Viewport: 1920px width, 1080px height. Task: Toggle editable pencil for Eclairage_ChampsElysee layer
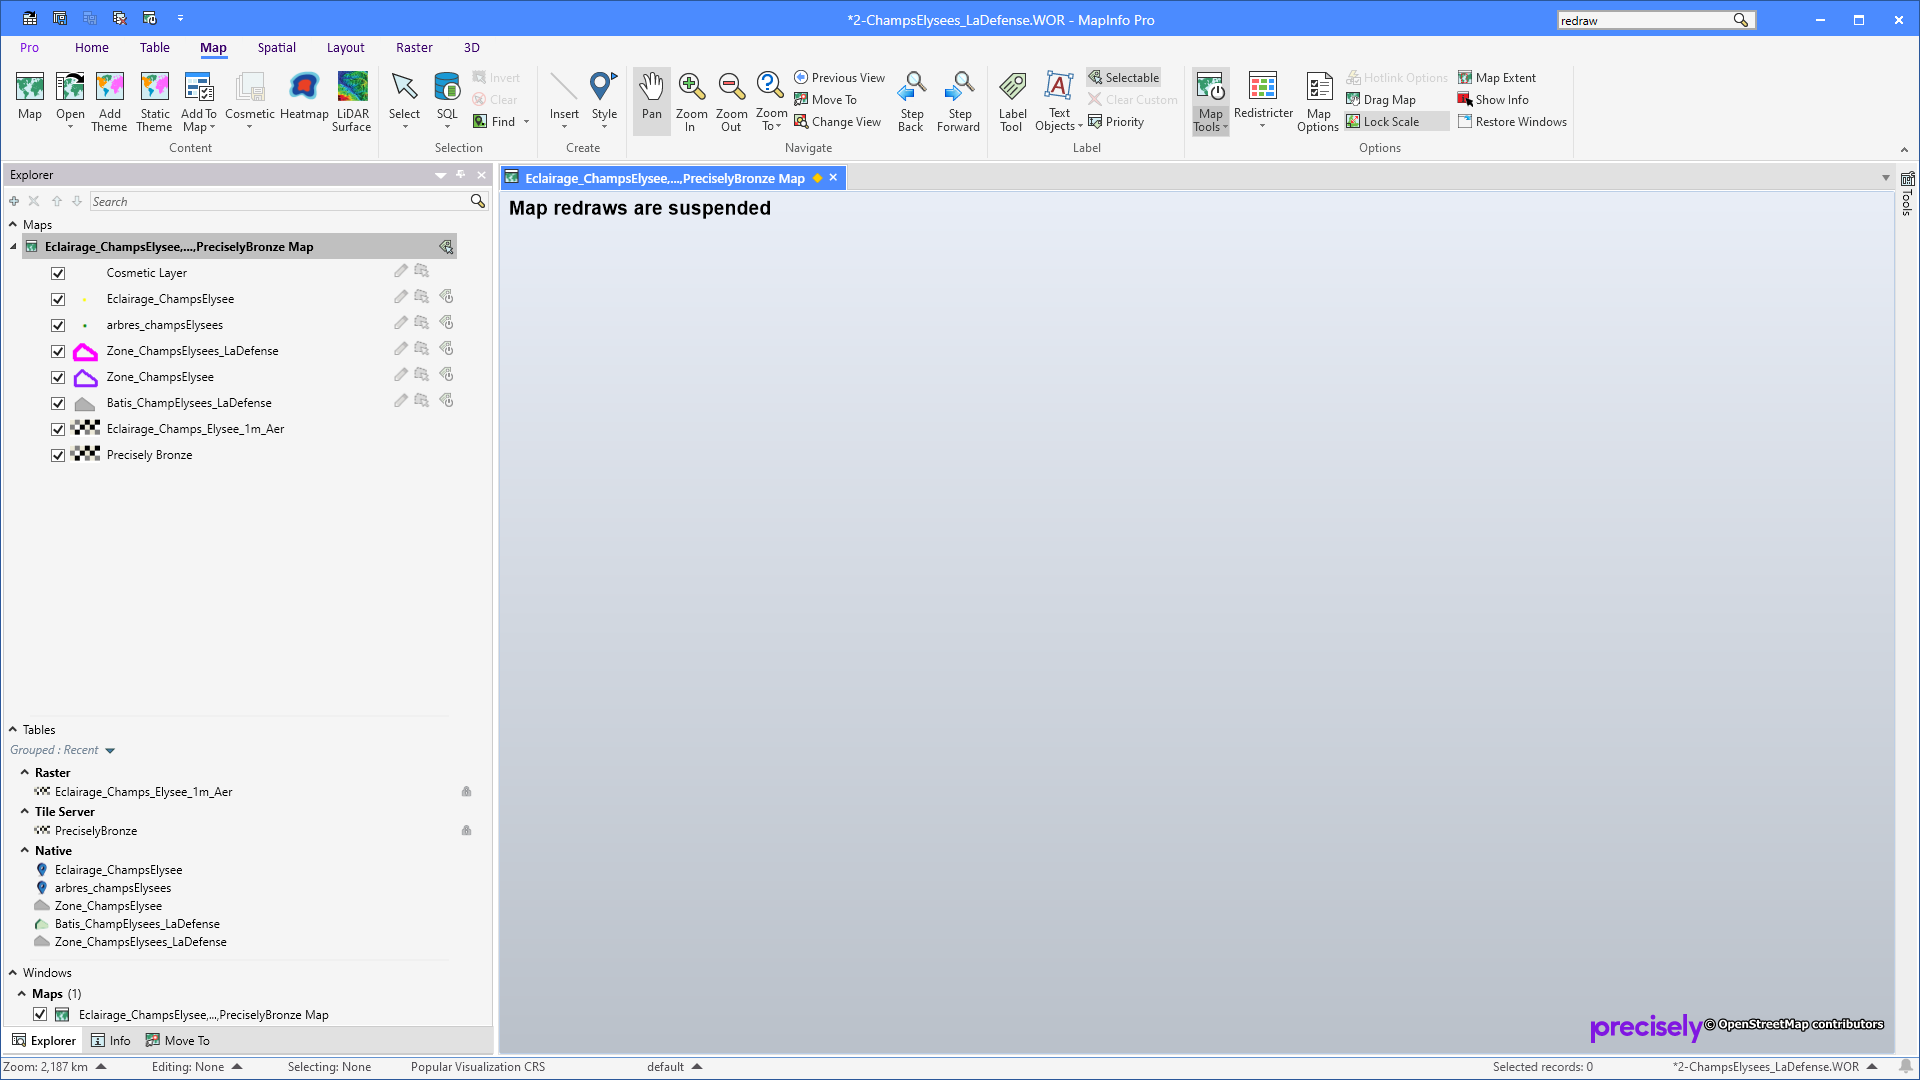coord(400,297)
